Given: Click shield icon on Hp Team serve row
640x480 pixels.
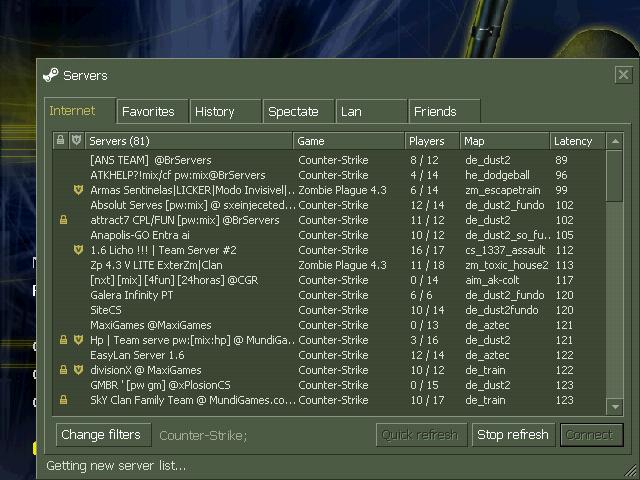Looking at the screenshot, I should click(x=78, y=340).
